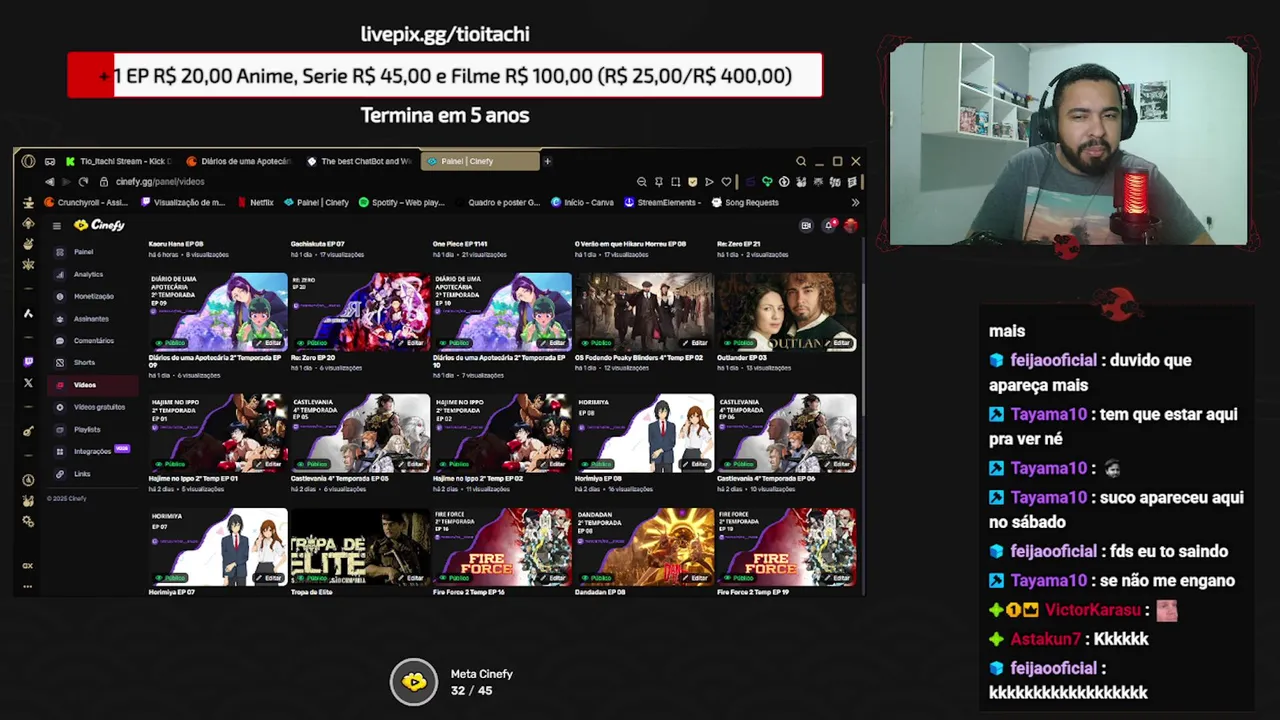Edit Hajime no Ippo 2° Temp EP 01

click(x=269, y=464)
